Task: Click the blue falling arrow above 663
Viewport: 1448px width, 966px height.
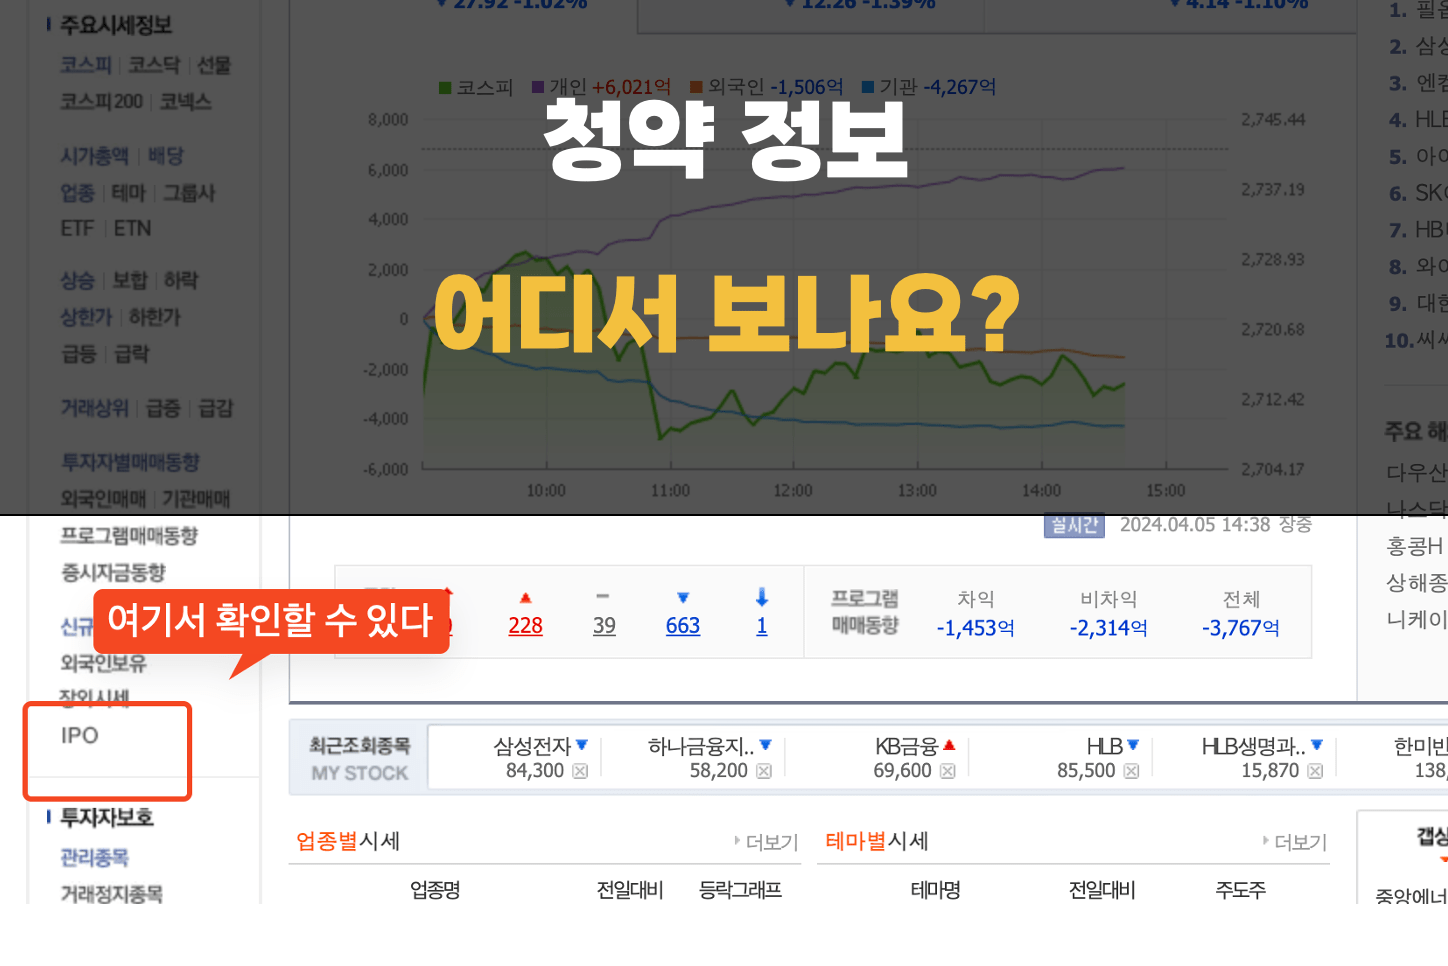Action: [683, 598]
